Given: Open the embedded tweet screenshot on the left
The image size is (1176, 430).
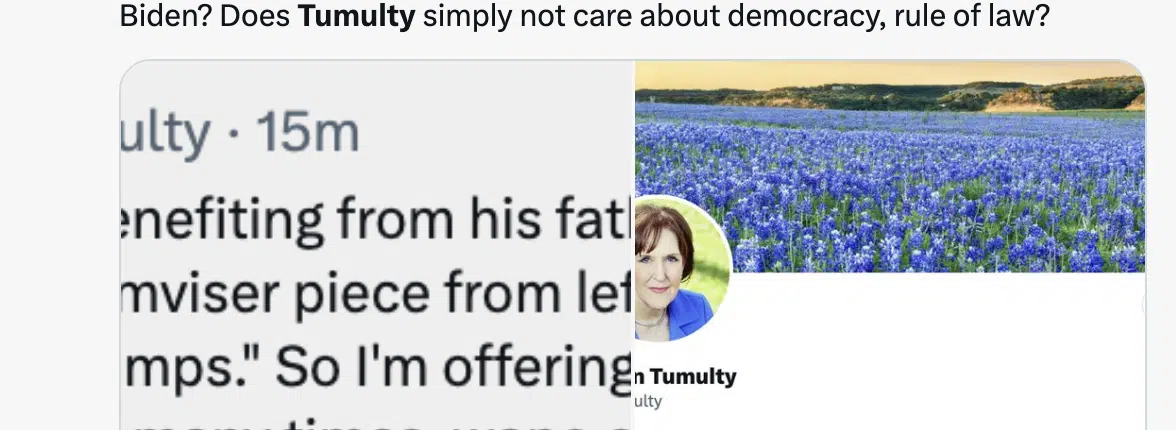Looking at the screenshot, I should tap(377, 245).
